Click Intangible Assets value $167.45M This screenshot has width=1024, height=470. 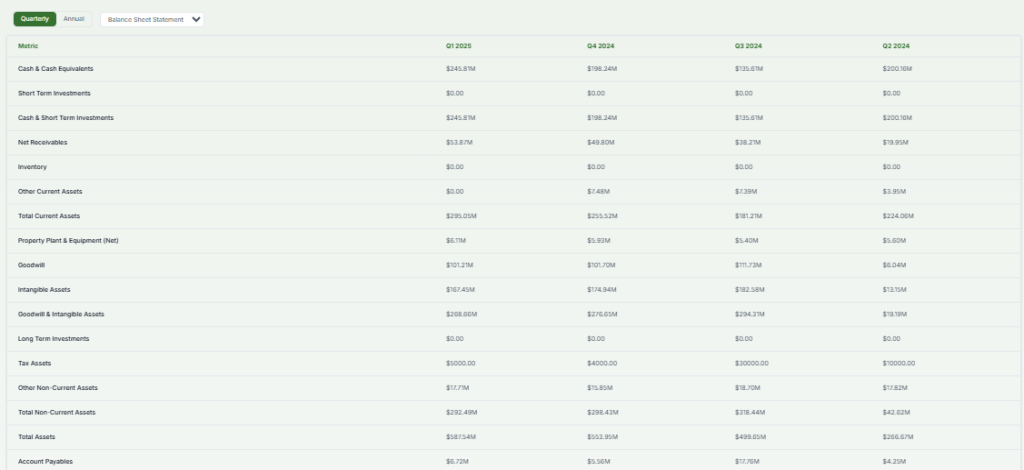tap(460, 290)
